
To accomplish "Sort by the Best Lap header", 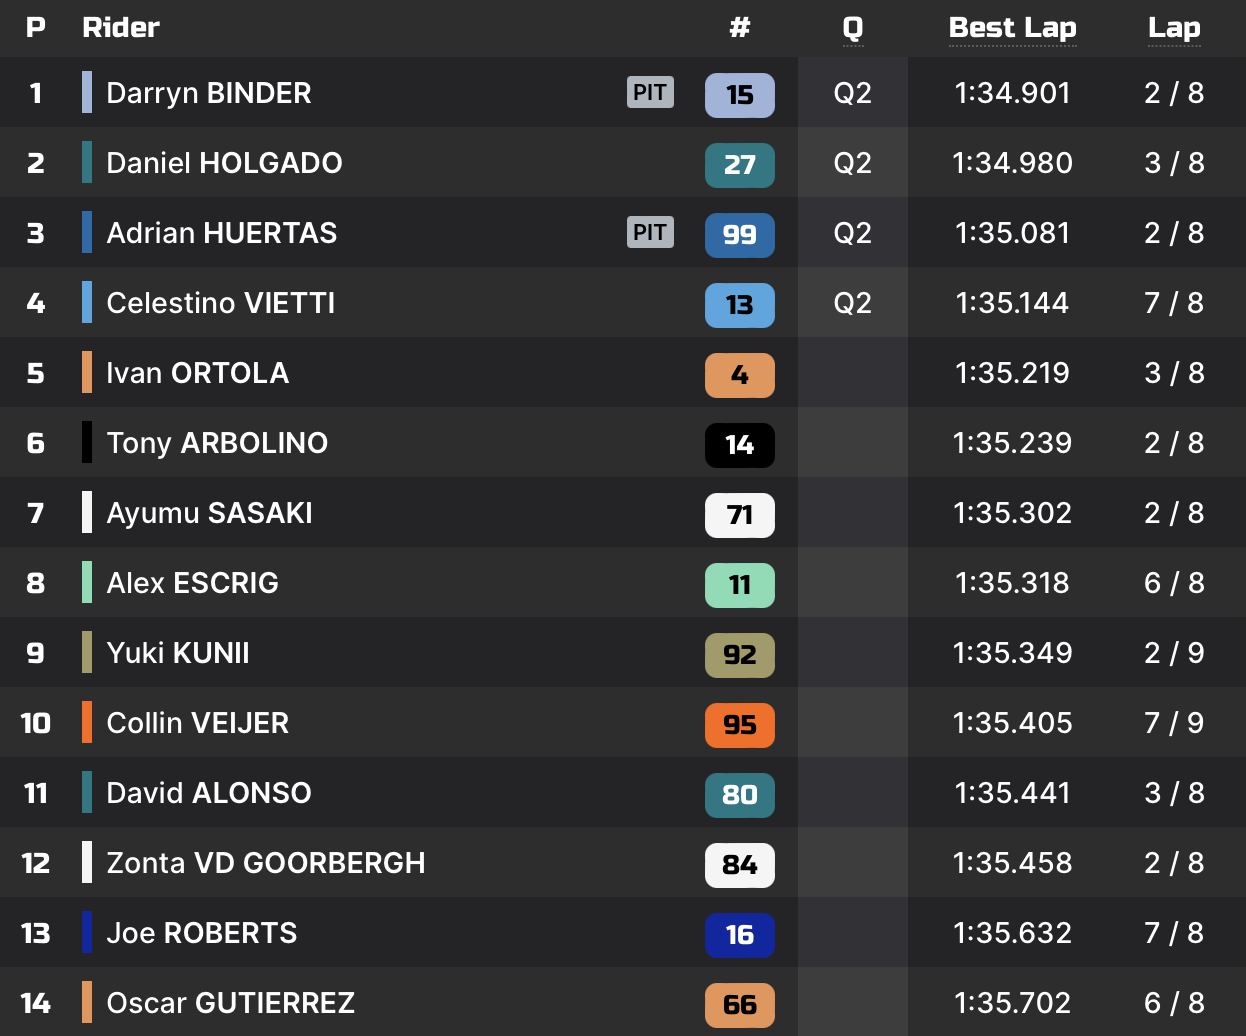I will [x=1012, y=28].
